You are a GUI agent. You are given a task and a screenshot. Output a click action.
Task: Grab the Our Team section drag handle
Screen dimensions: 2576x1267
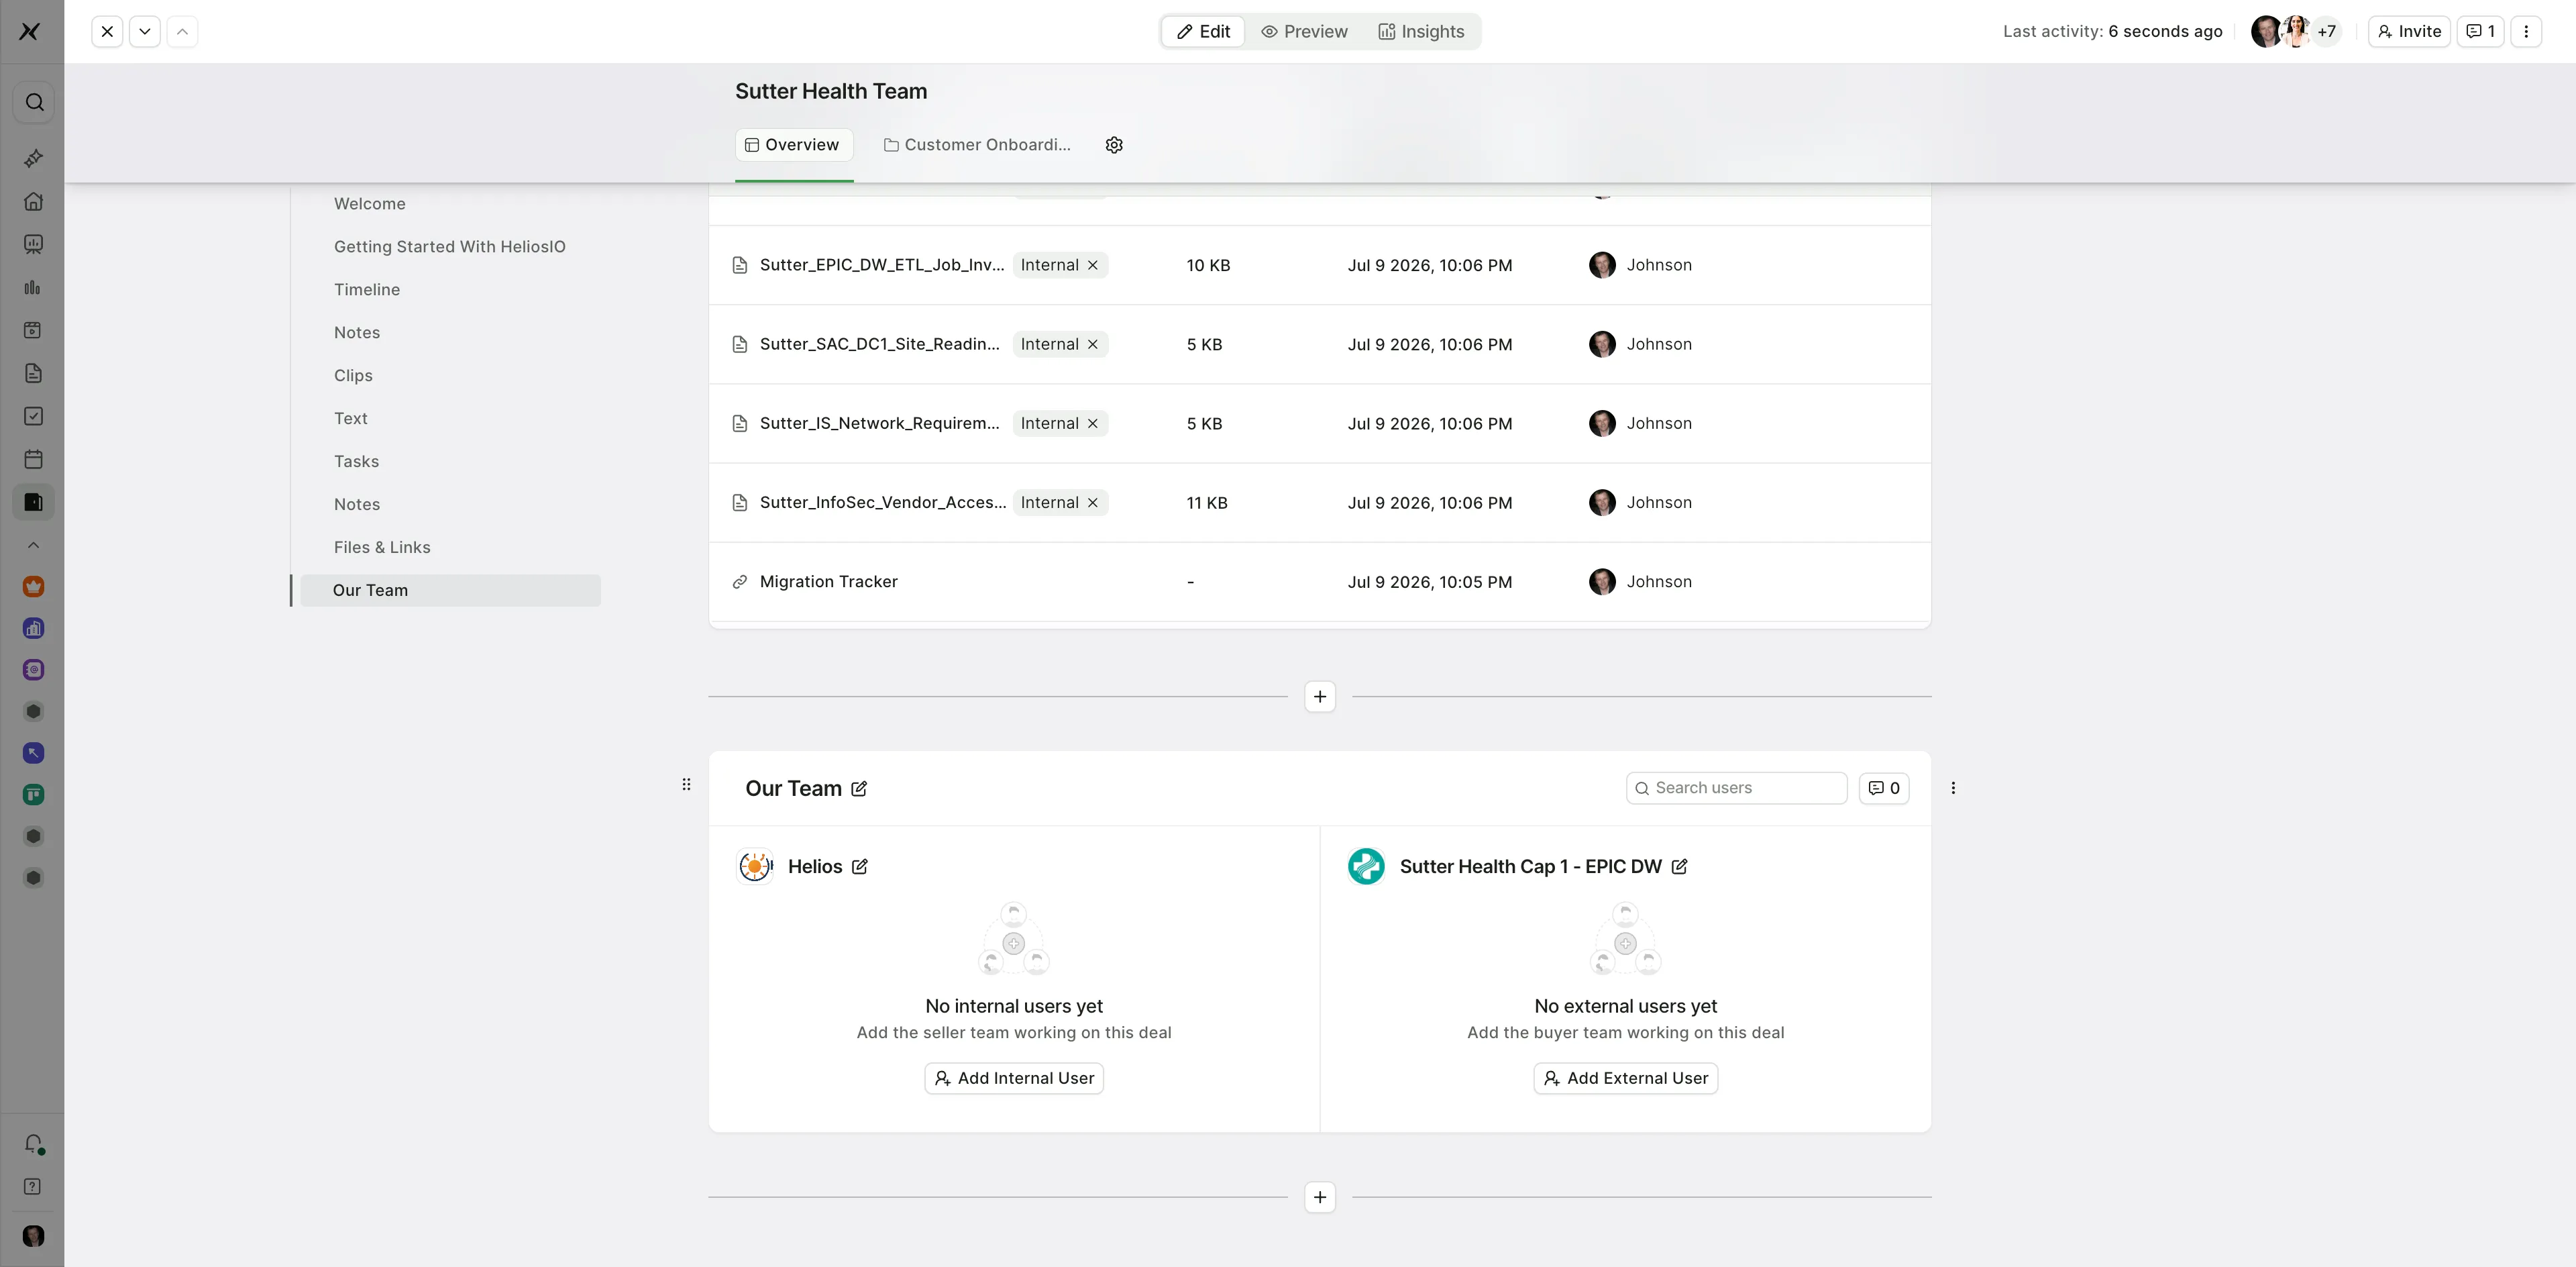tap(686, 785)
